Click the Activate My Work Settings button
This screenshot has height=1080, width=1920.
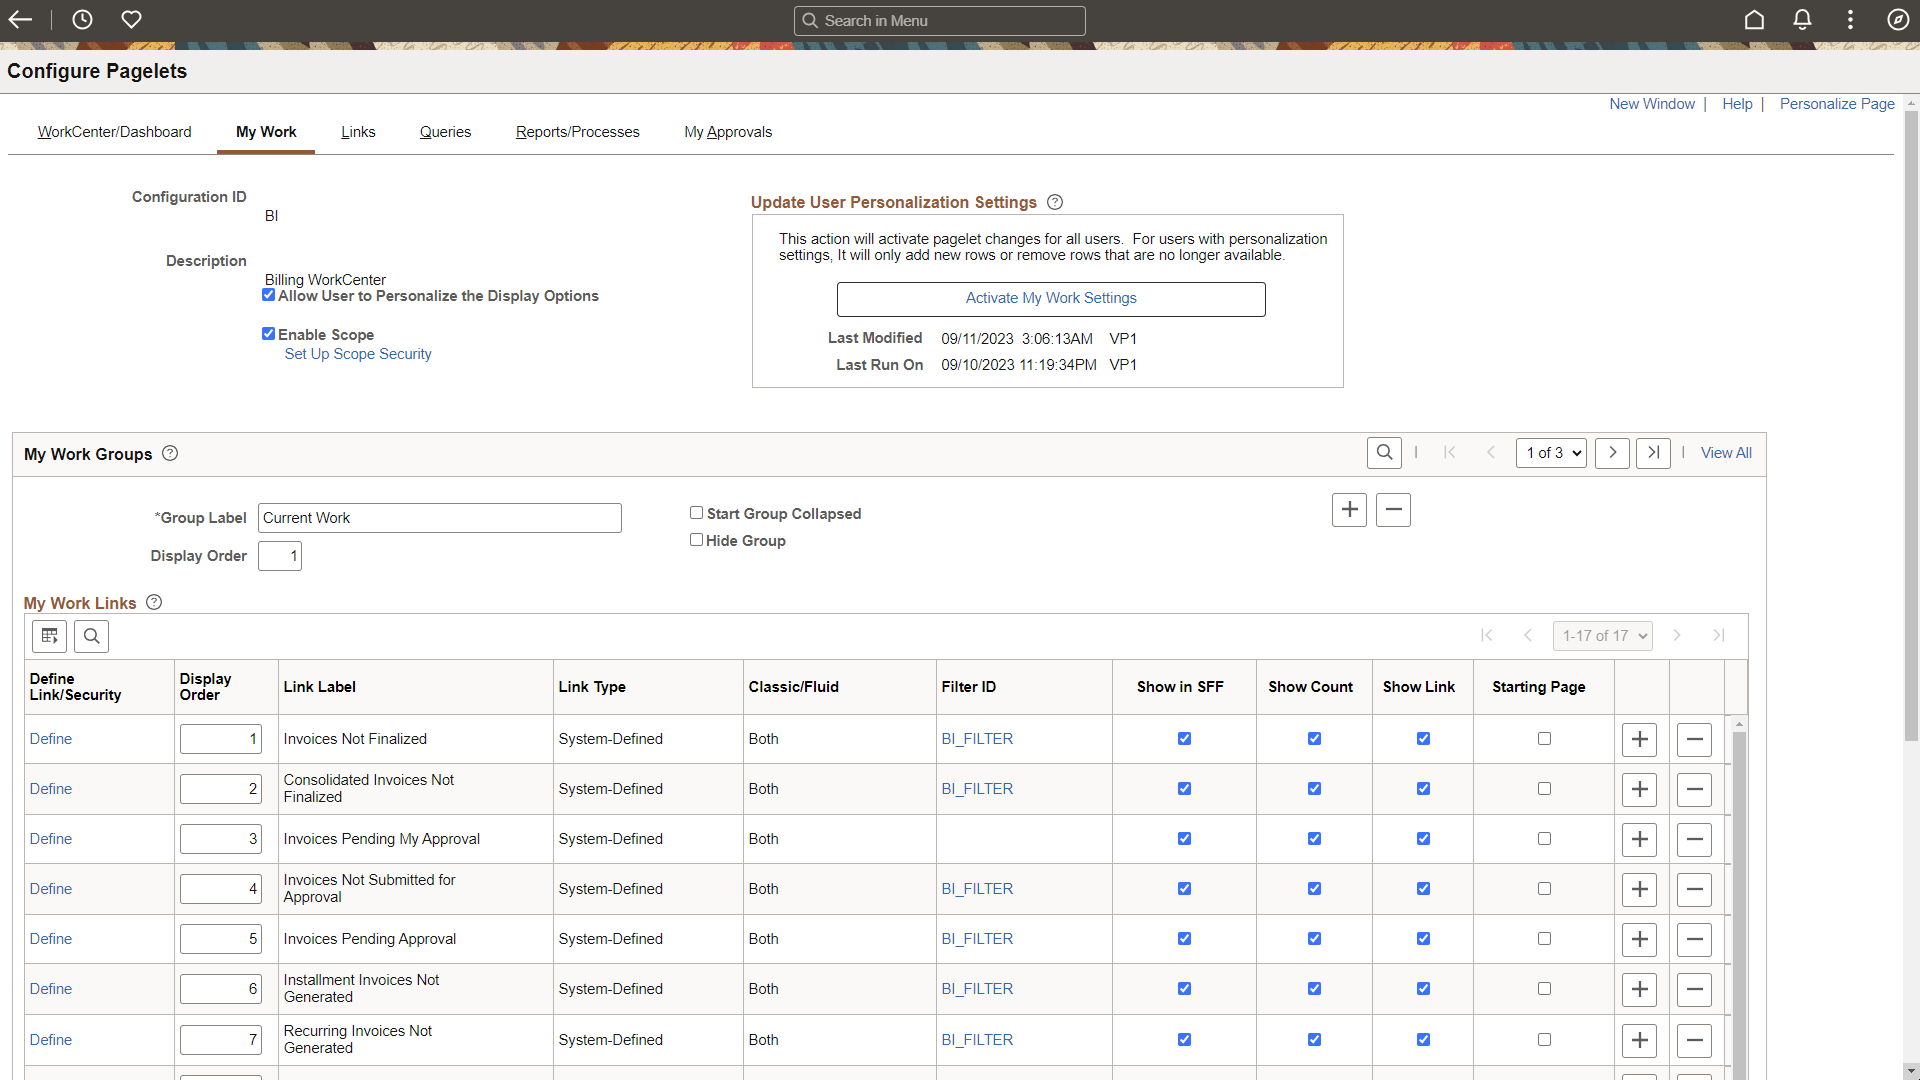[x=1051, y=299]
